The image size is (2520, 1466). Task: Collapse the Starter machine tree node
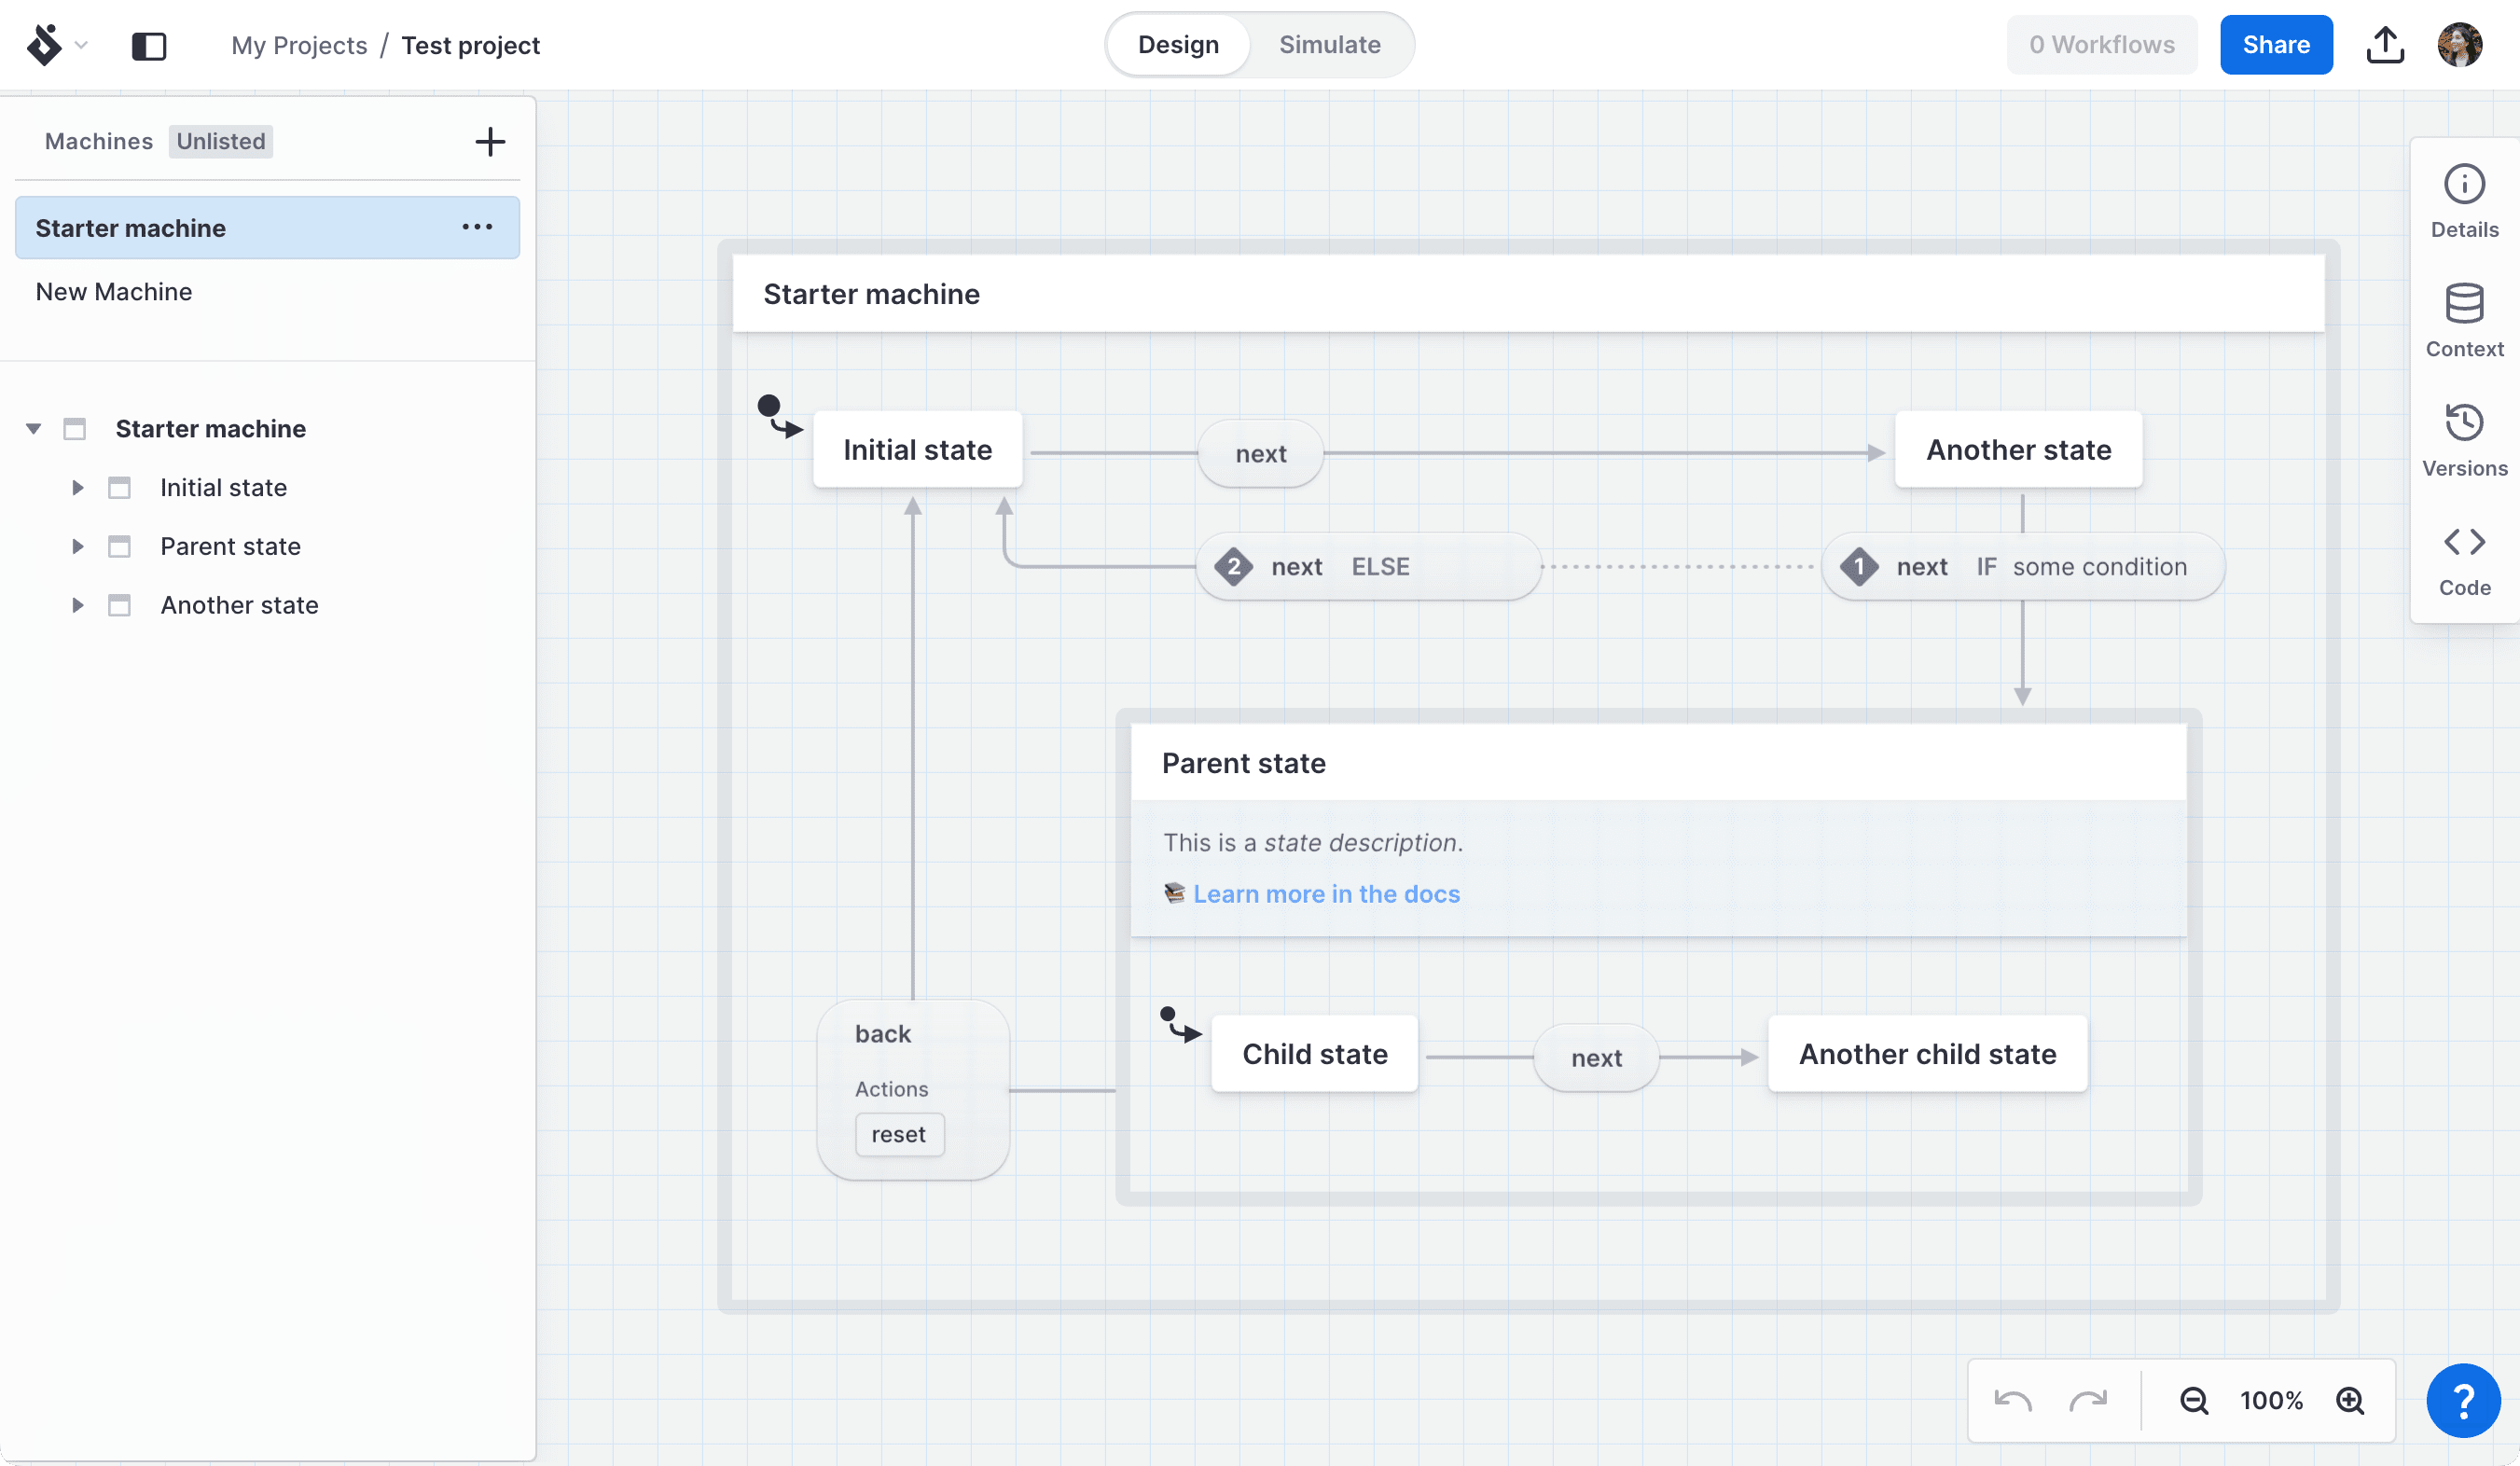pyautogui.click(x=33, y=429)
